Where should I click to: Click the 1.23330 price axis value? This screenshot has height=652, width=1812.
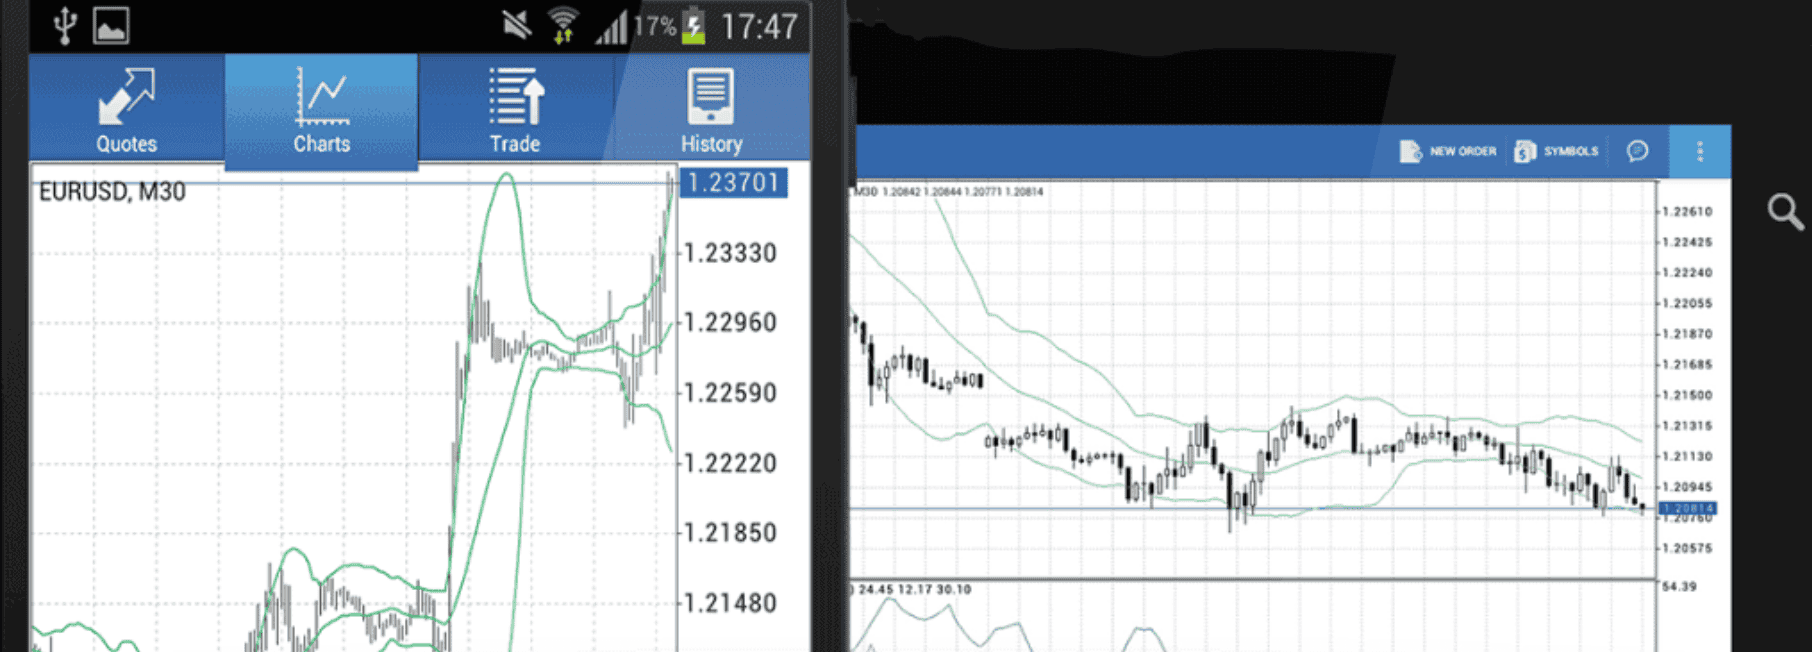[731, 253]
